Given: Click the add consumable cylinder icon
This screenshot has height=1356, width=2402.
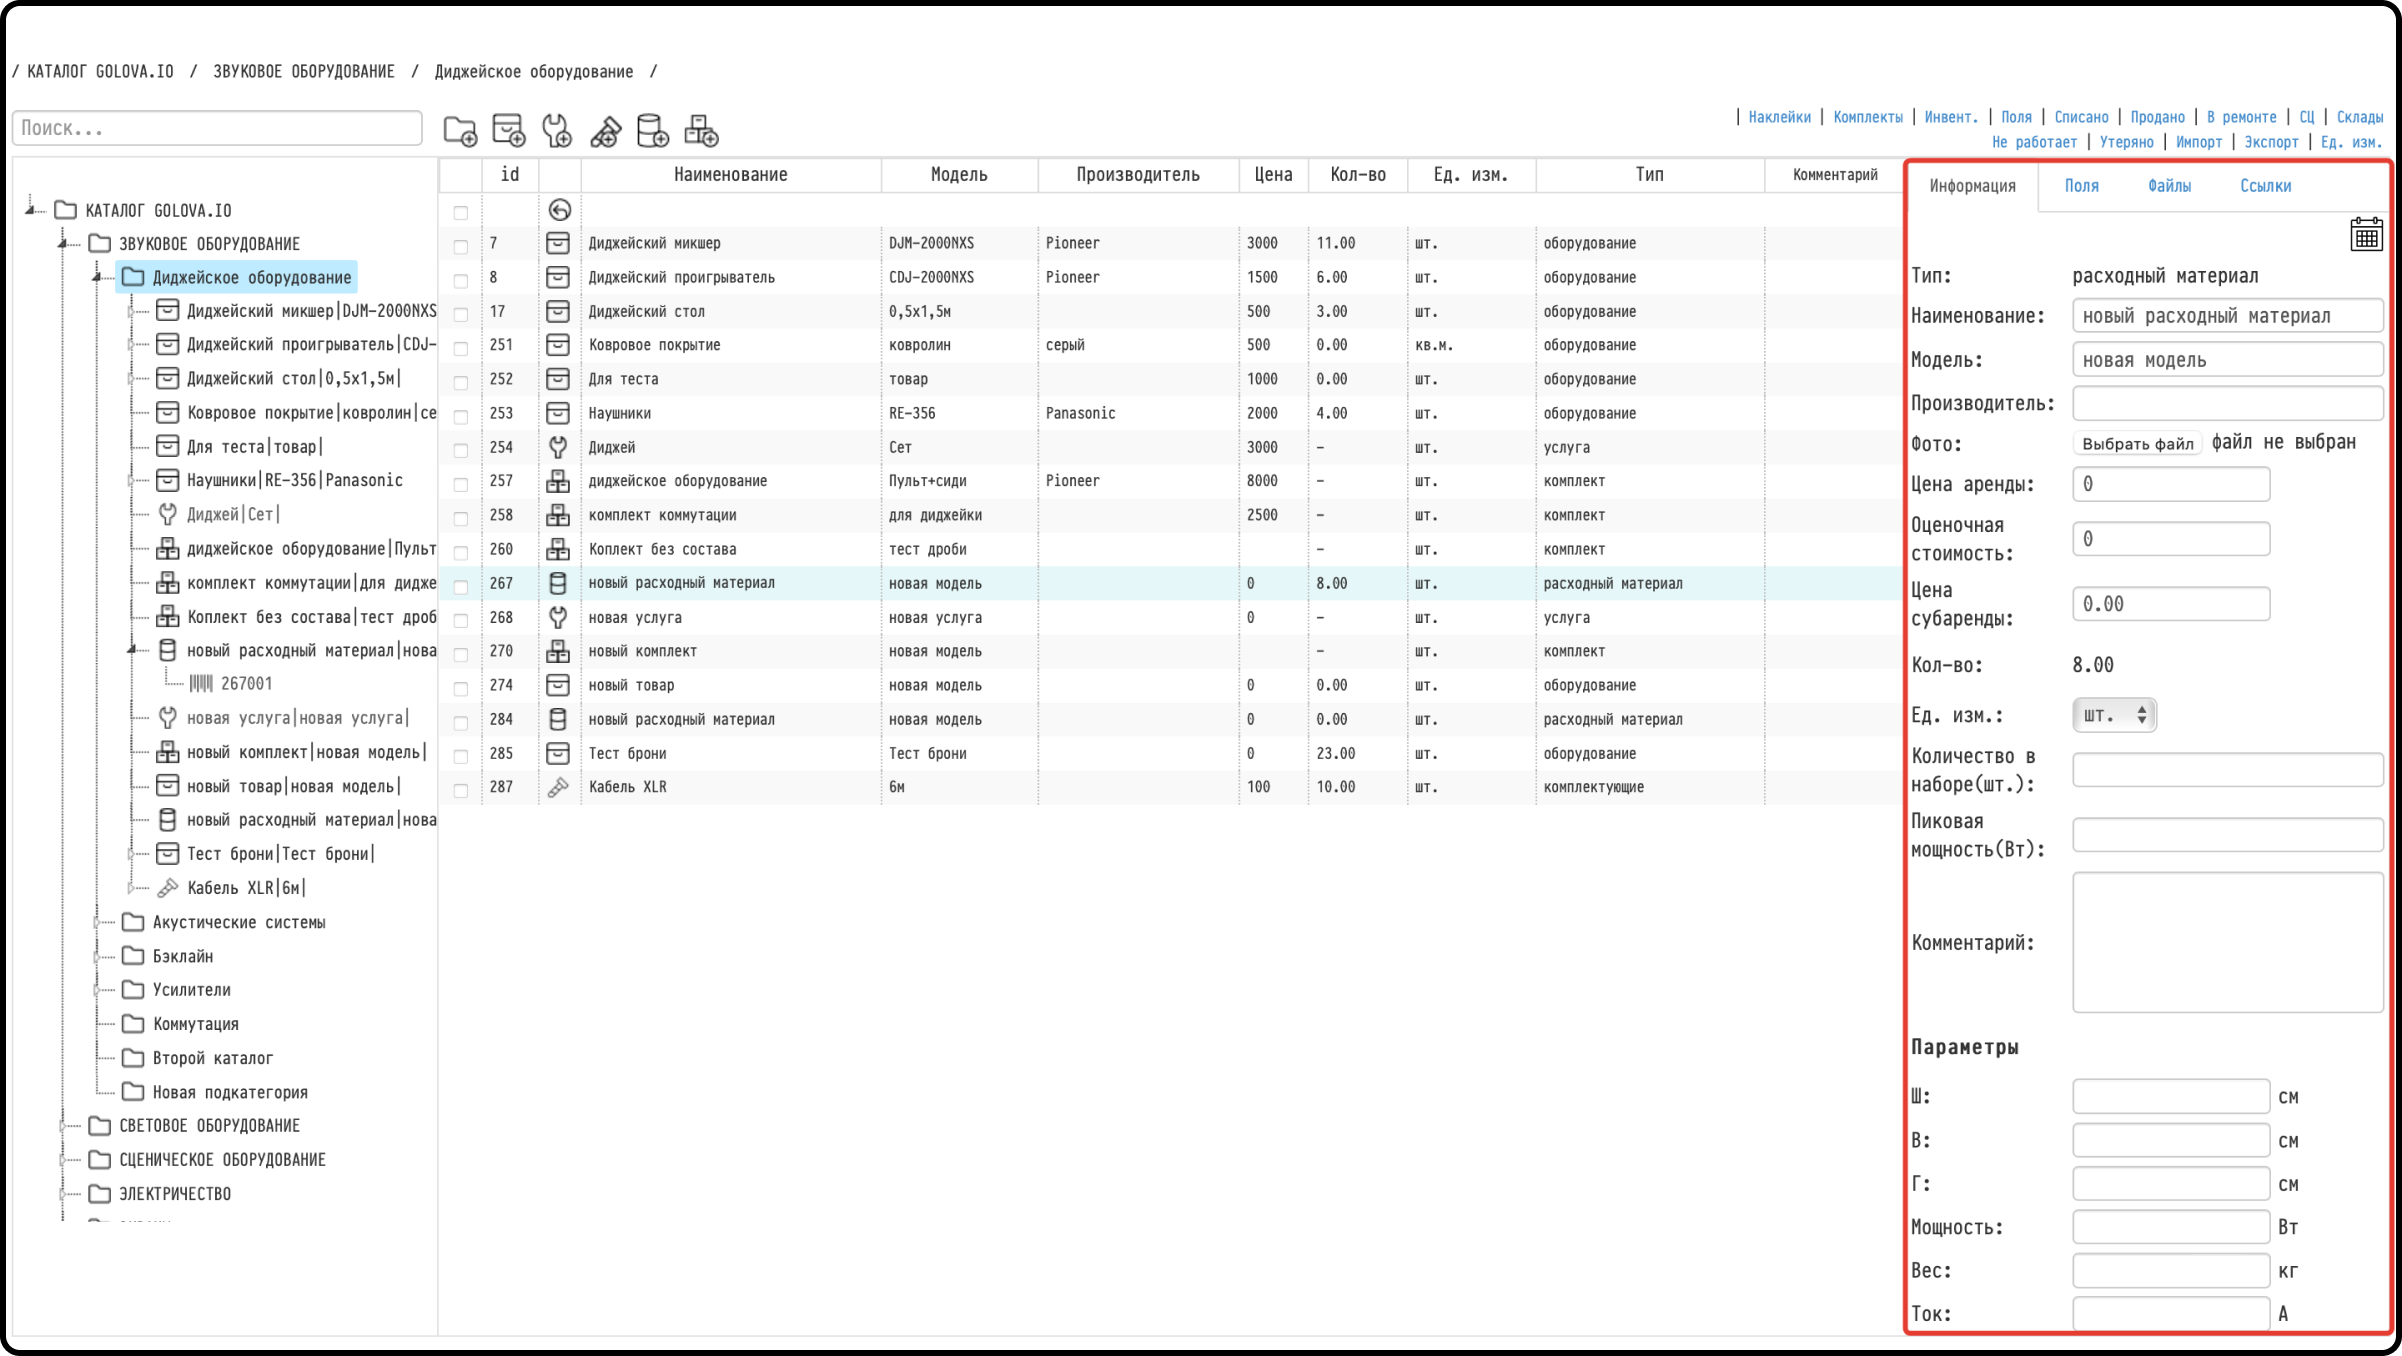Looking at the screenshot, I should click(x=652, y=131).
